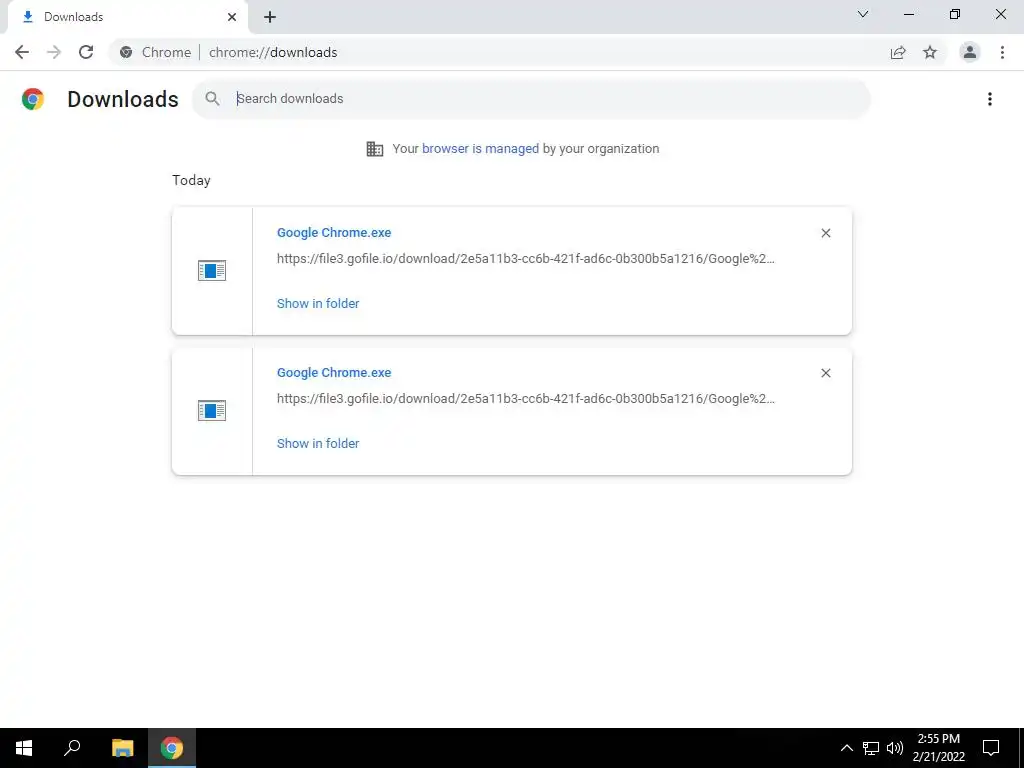Open the second download's gofile.io URL
This screenshot has width=1024, height=768.
point(526,398)
